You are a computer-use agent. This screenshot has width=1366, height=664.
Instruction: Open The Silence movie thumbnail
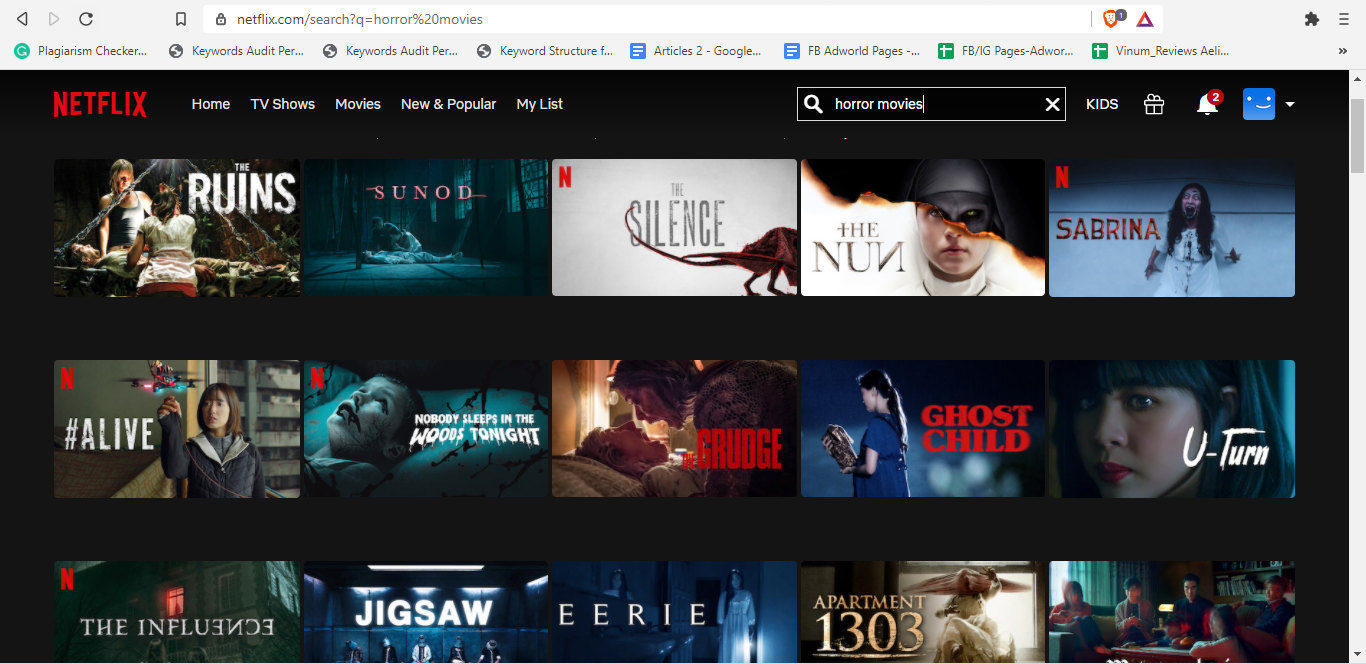click(x=675, y=228)
